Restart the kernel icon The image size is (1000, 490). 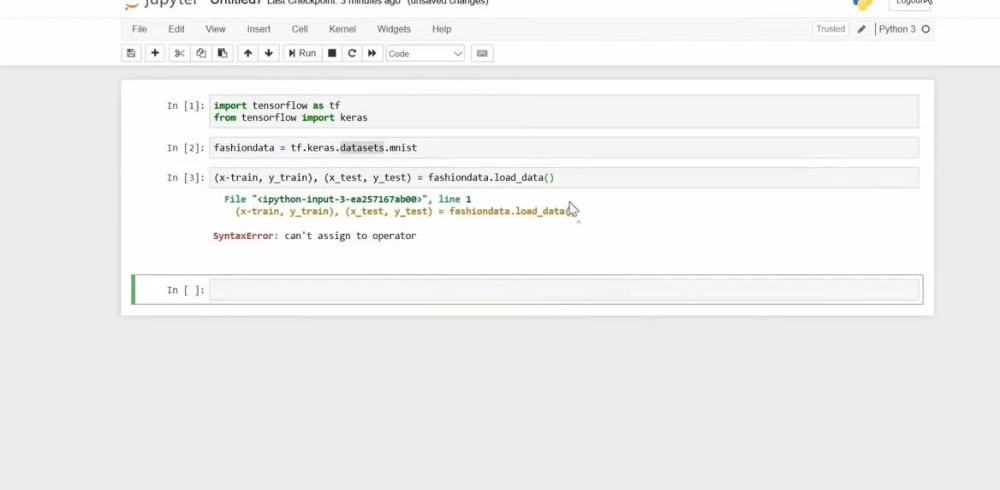click(x=351, y=54)
